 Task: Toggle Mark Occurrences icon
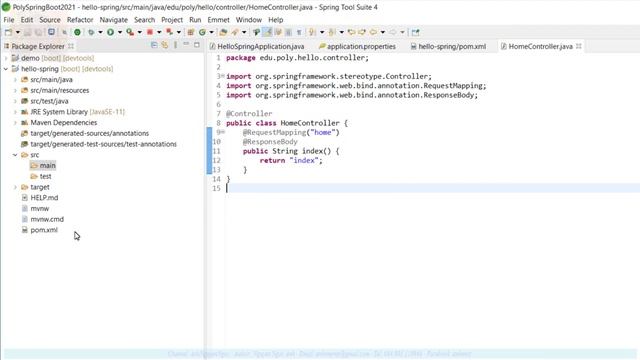pos(256,32)
